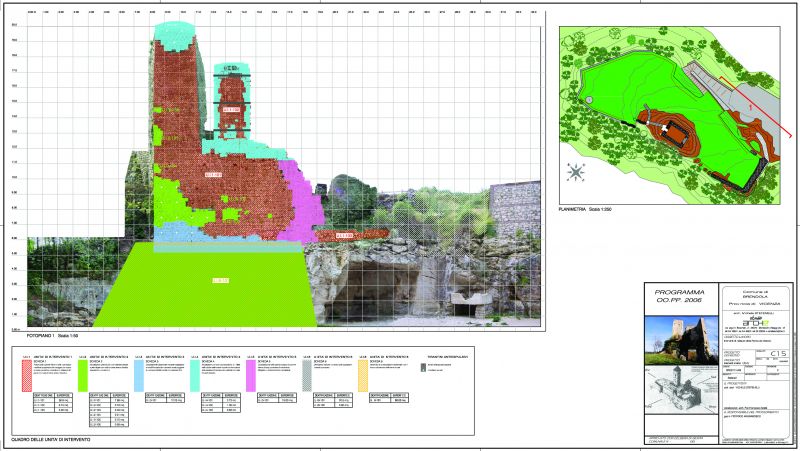Click the light blue Scheda 3 legend swatch
This screenshot has width=800, height=451.
pyautogui.click(x=139, y=375)
